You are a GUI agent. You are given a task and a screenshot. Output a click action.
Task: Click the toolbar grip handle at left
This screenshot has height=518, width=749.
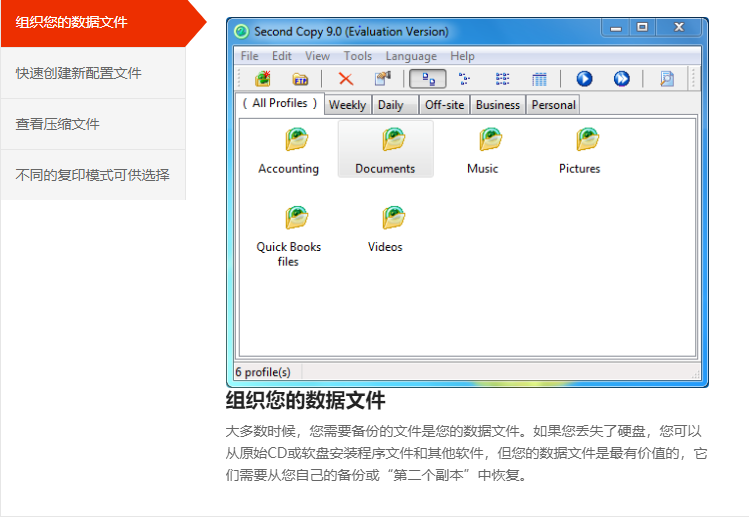click(240, 79)
